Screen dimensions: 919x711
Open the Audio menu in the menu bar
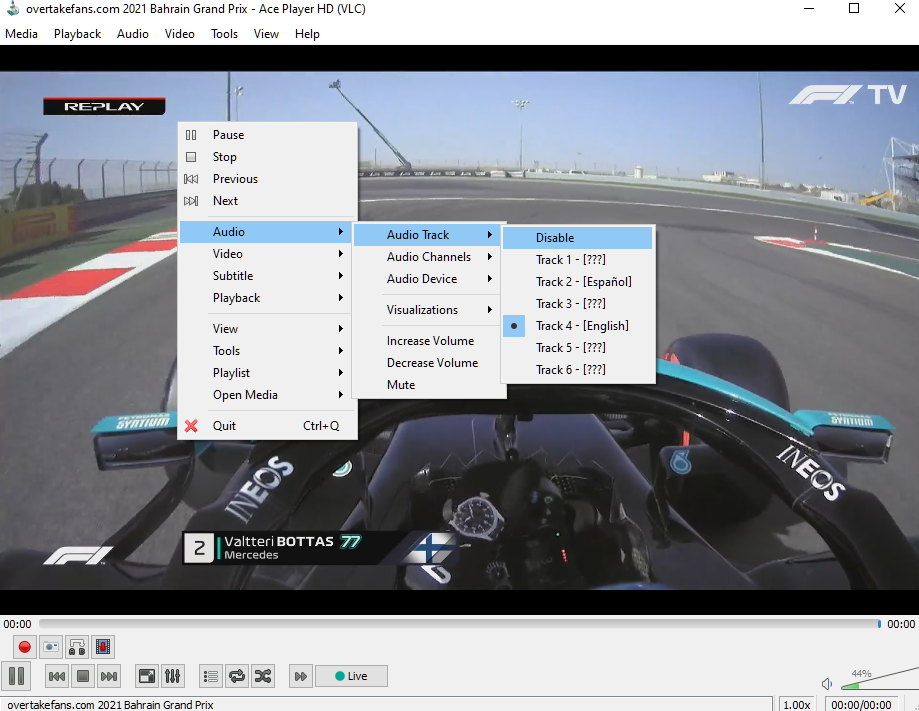pyautogui.click(x=132, y=34)
